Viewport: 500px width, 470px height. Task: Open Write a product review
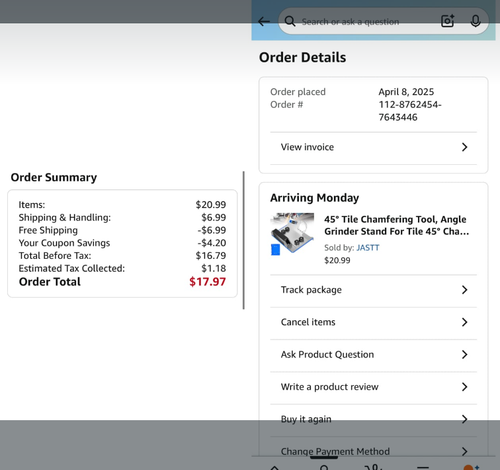[373, 387]
